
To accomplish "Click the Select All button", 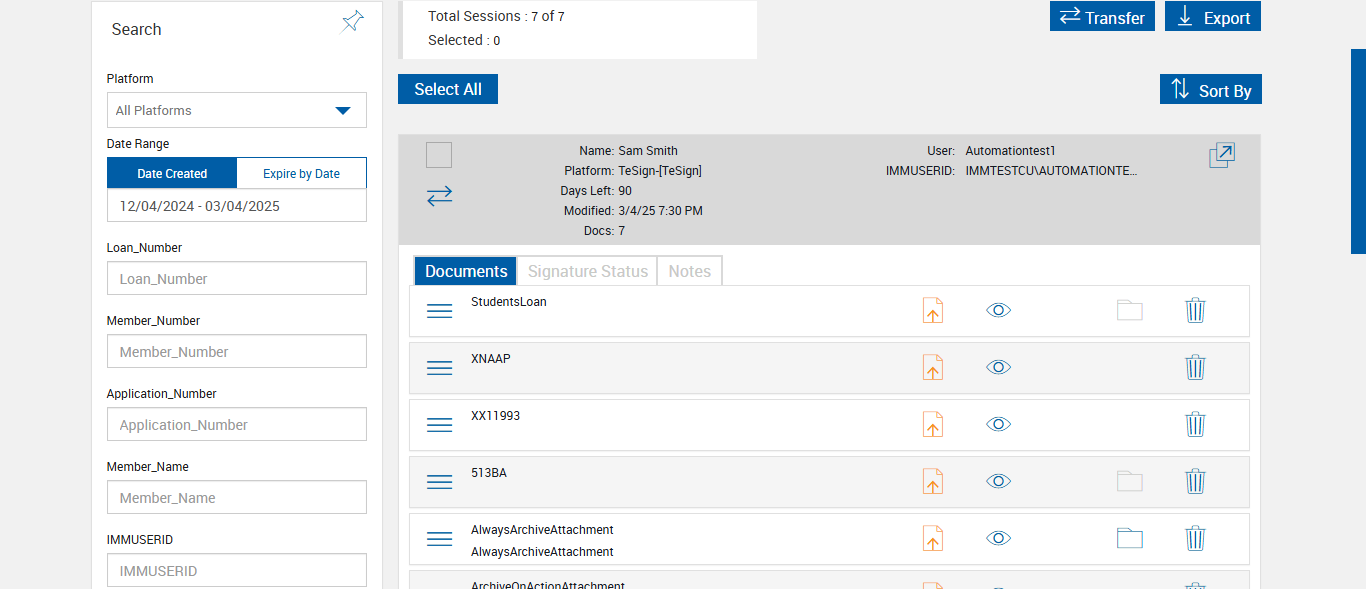I will [x=448, y=89].
